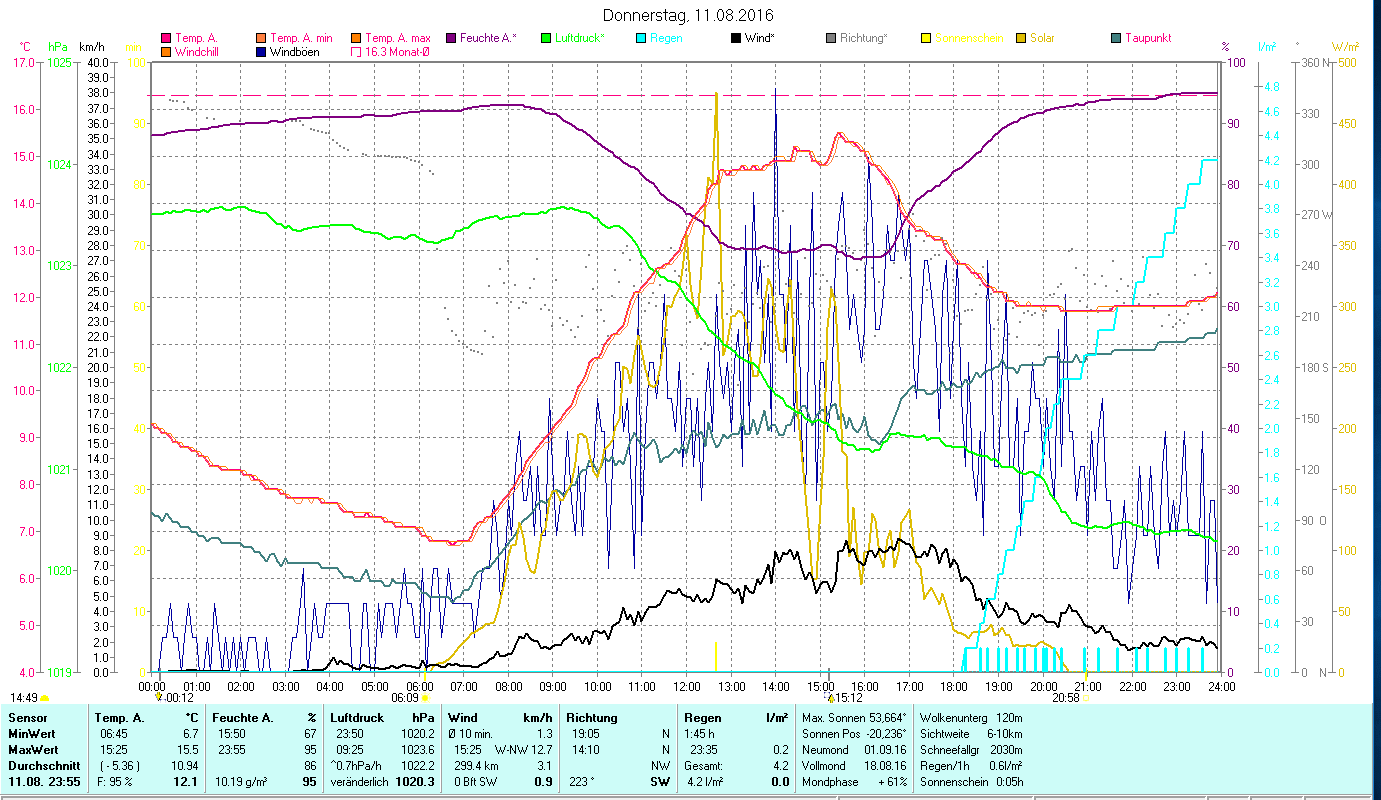Select the MinWert row label
This screenshot has height=800, width=1381.
pos(32,734)
